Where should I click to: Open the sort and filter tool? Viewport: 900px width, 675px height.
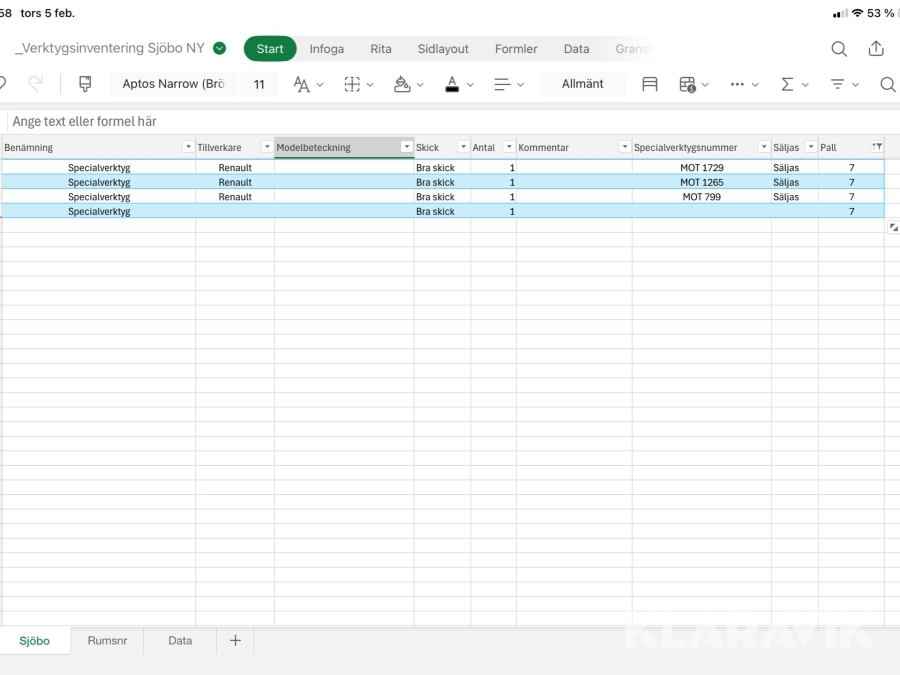click(838, 84)
